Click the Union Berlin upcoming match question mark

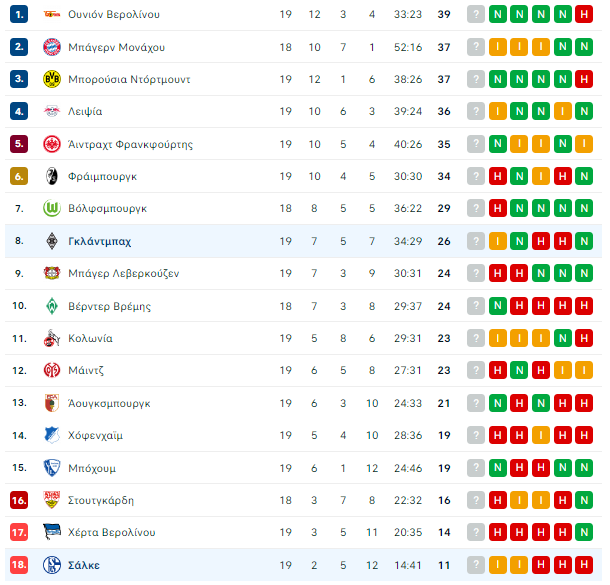click(x=476, y=14)
